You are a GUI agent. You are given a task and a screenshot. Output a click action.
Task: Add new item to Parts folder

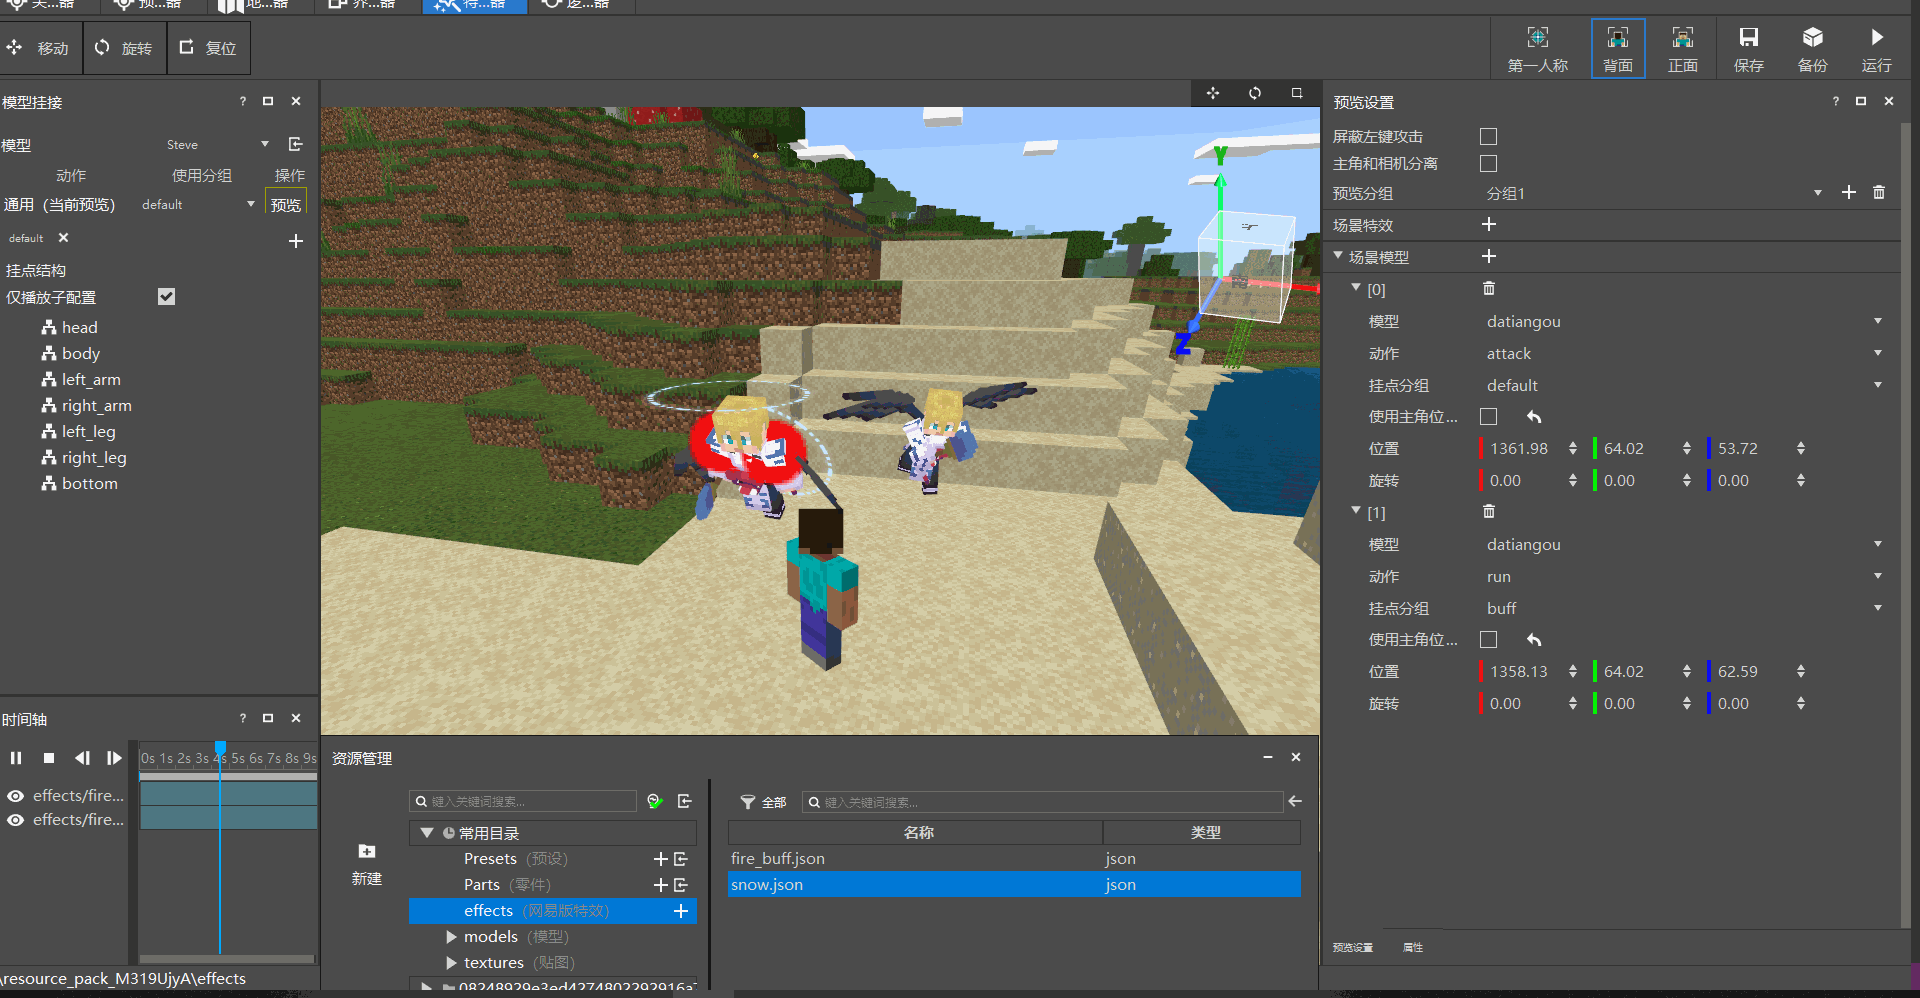click(660, 885)
